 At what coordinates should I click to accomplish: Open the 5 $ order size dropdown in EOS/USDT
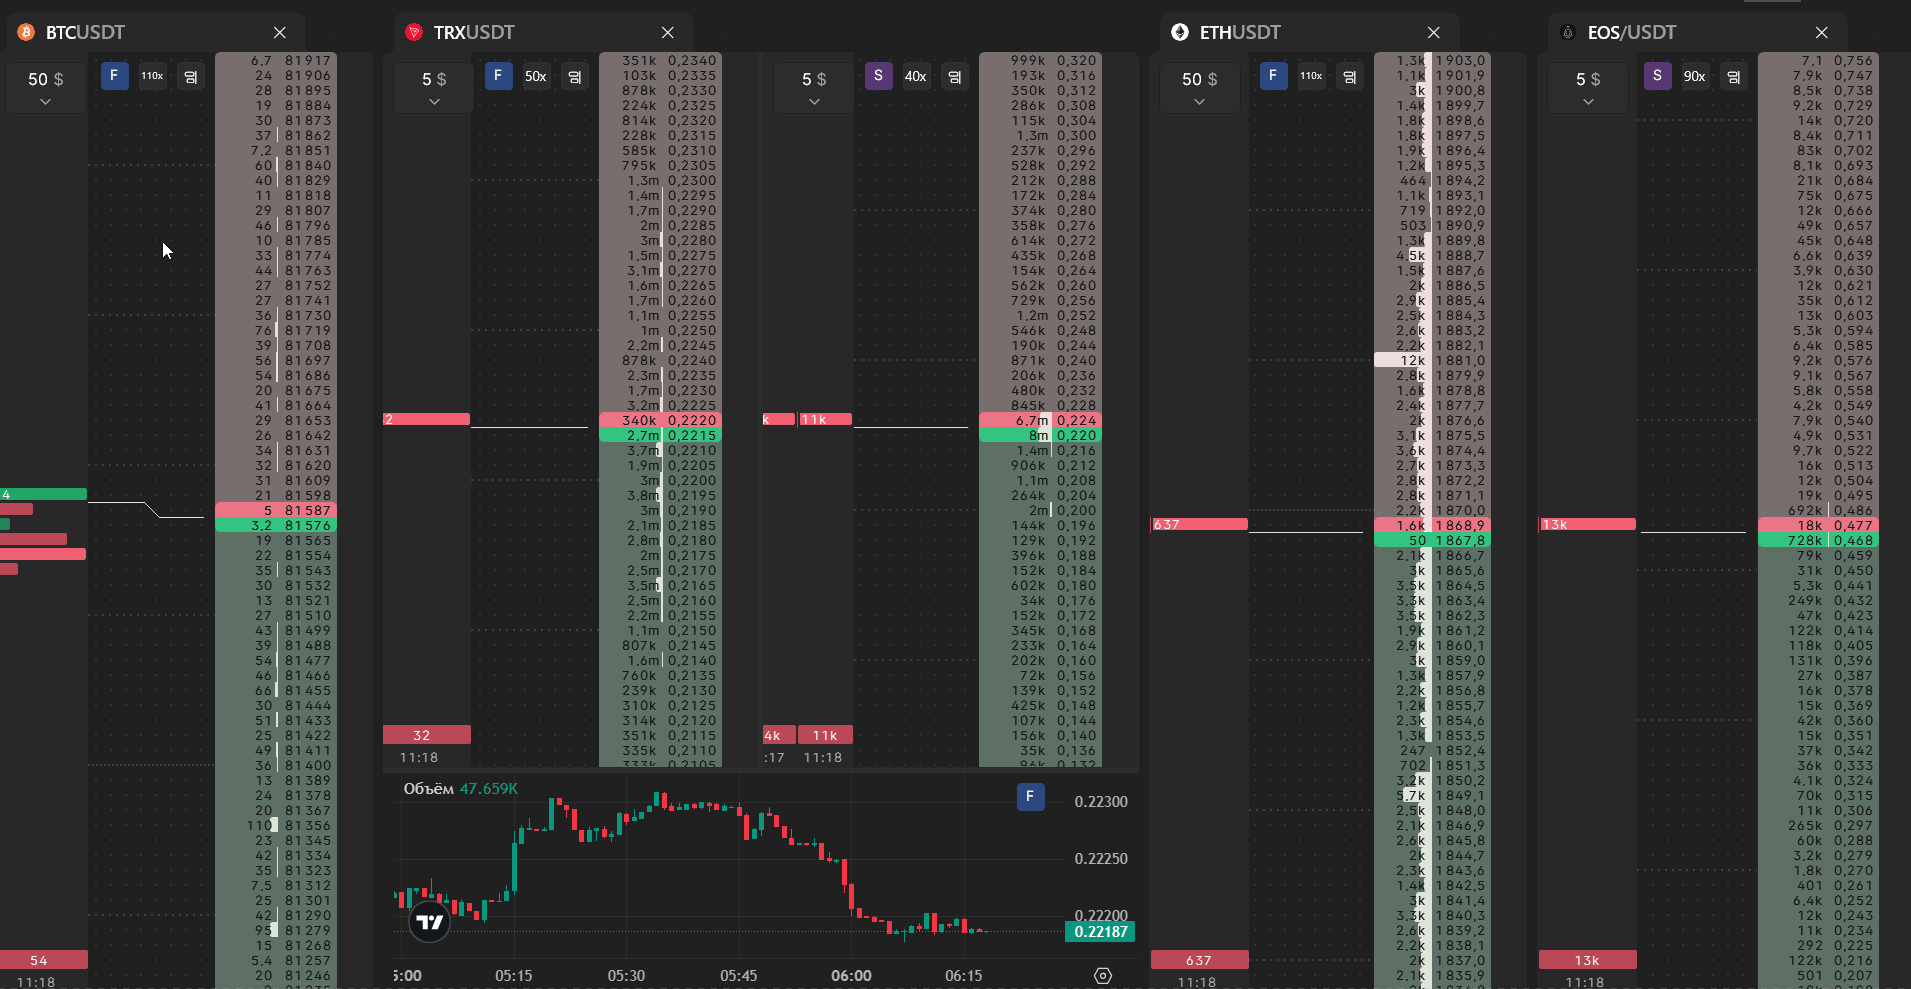coord(1588,88)
